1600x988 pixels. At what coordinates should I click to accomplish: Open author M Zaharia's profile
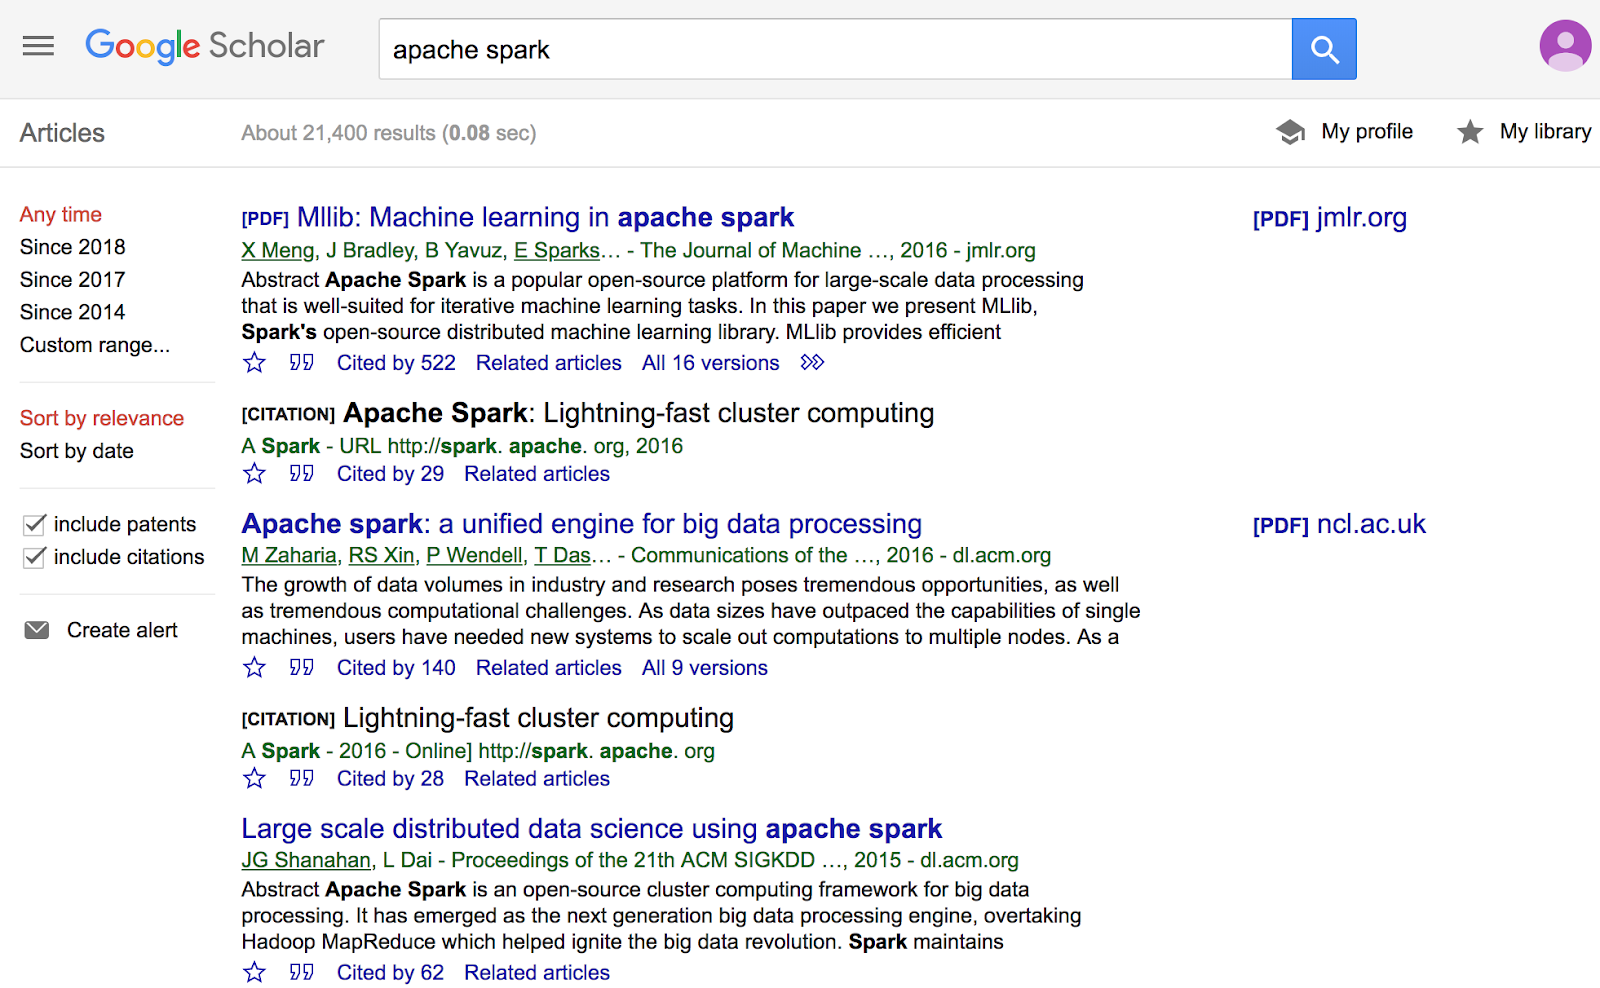(289, 556)
